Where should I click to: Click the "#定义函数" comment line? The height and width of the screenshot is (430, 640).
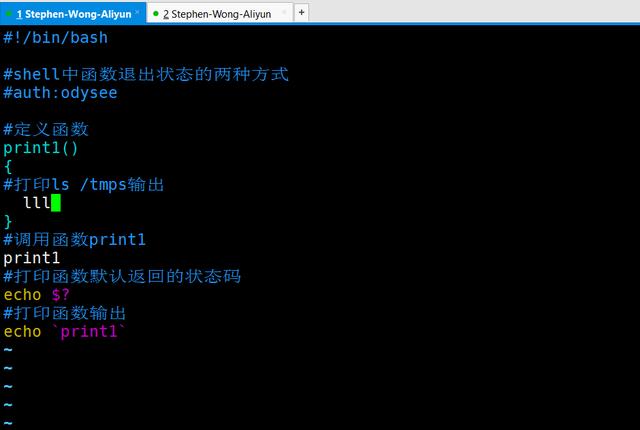click(x=46, y=129)
